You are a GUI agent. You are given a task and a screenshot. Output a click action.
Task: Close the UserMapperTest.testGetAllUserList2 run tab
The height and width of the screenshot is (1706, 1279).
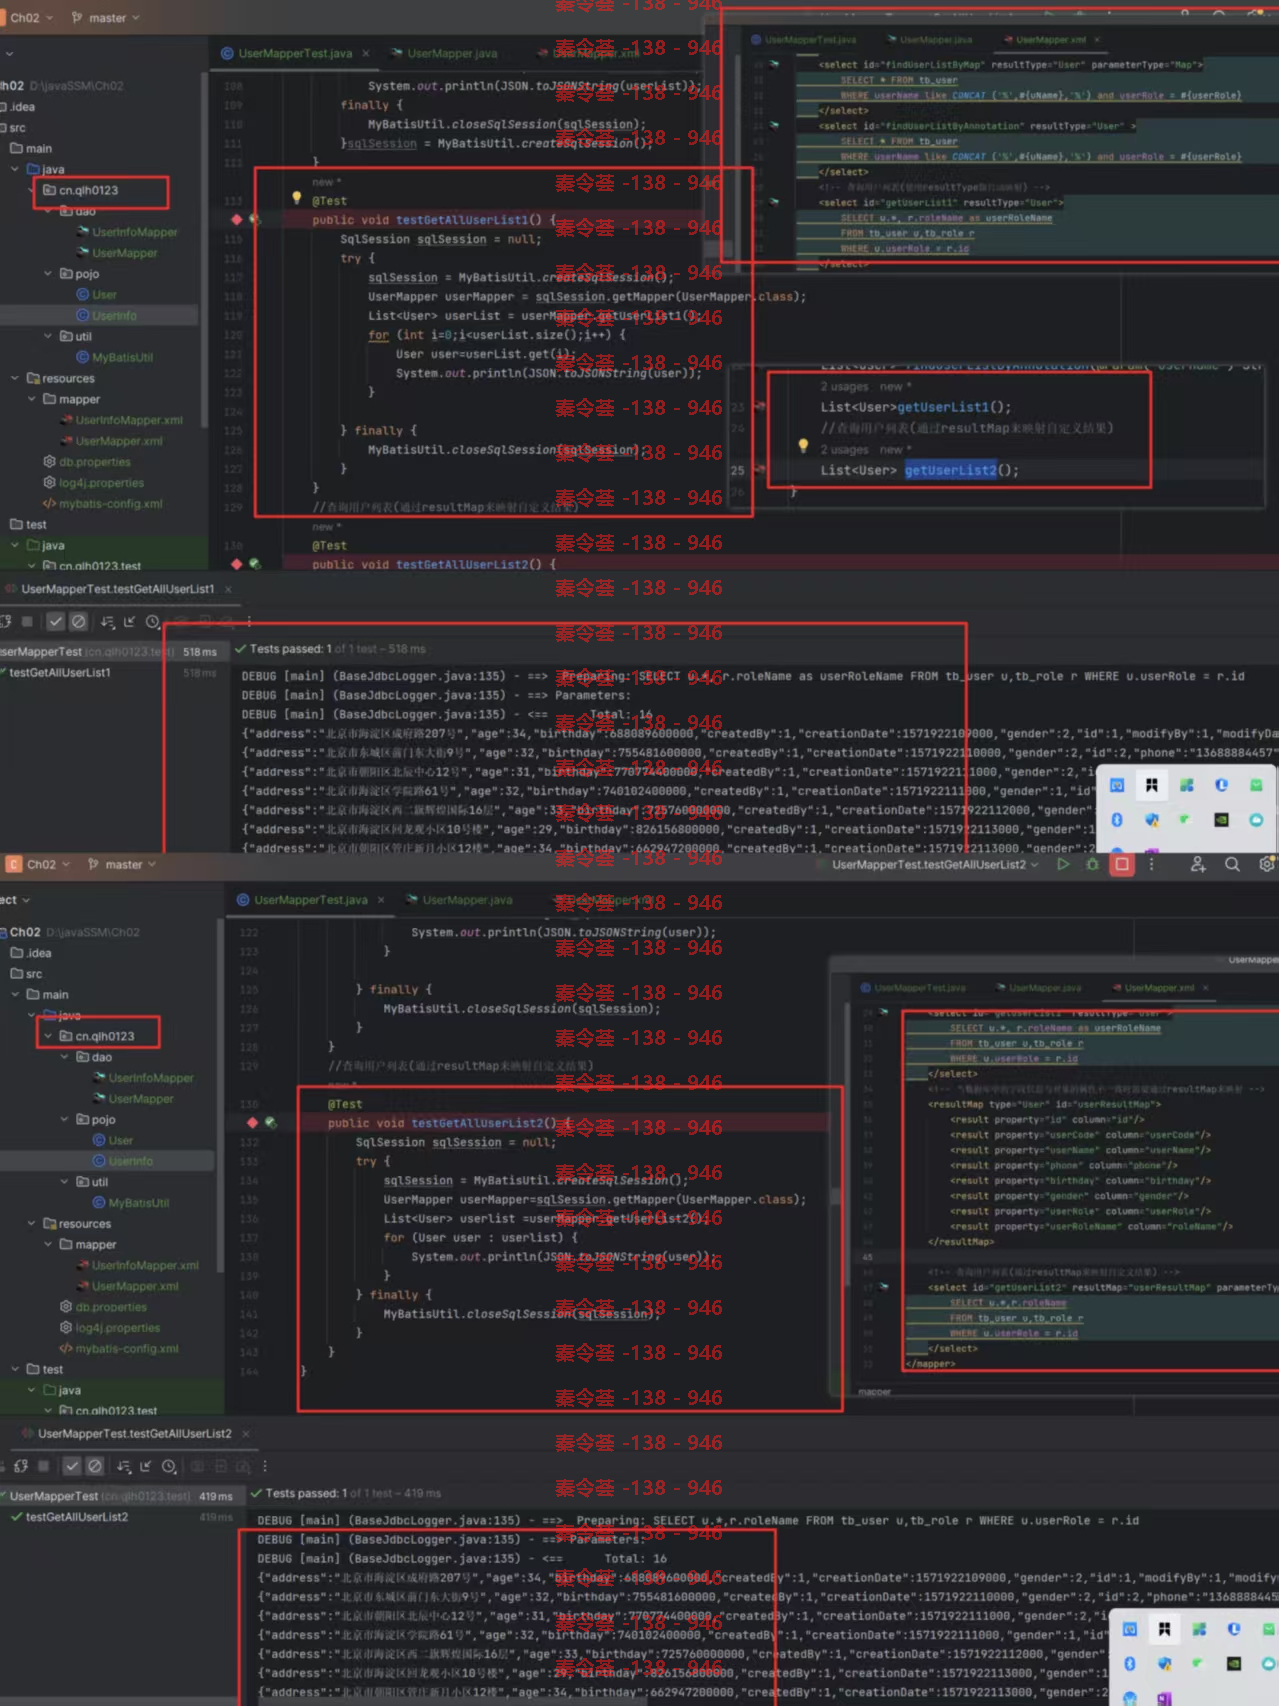[245, 1434]
